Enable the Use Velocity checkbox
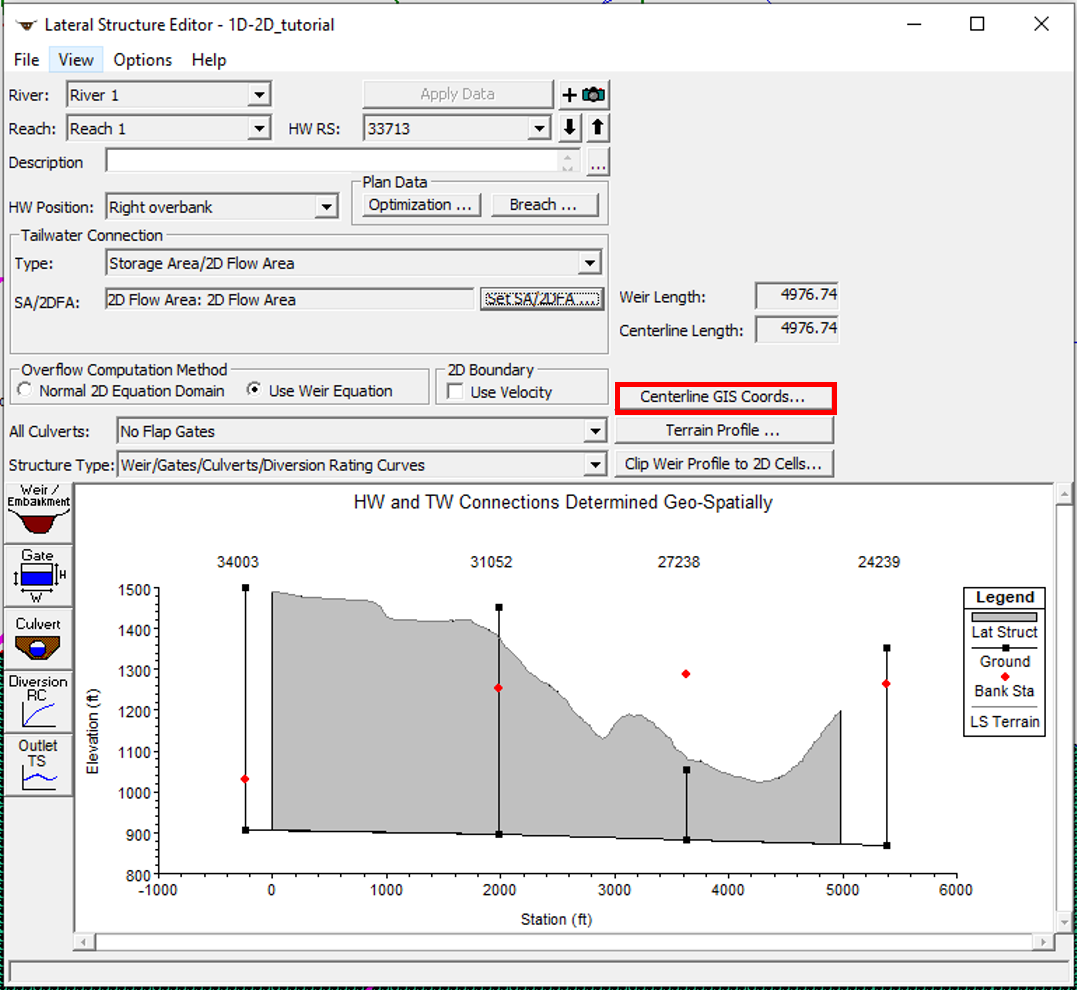 click(x=456, y=392)
